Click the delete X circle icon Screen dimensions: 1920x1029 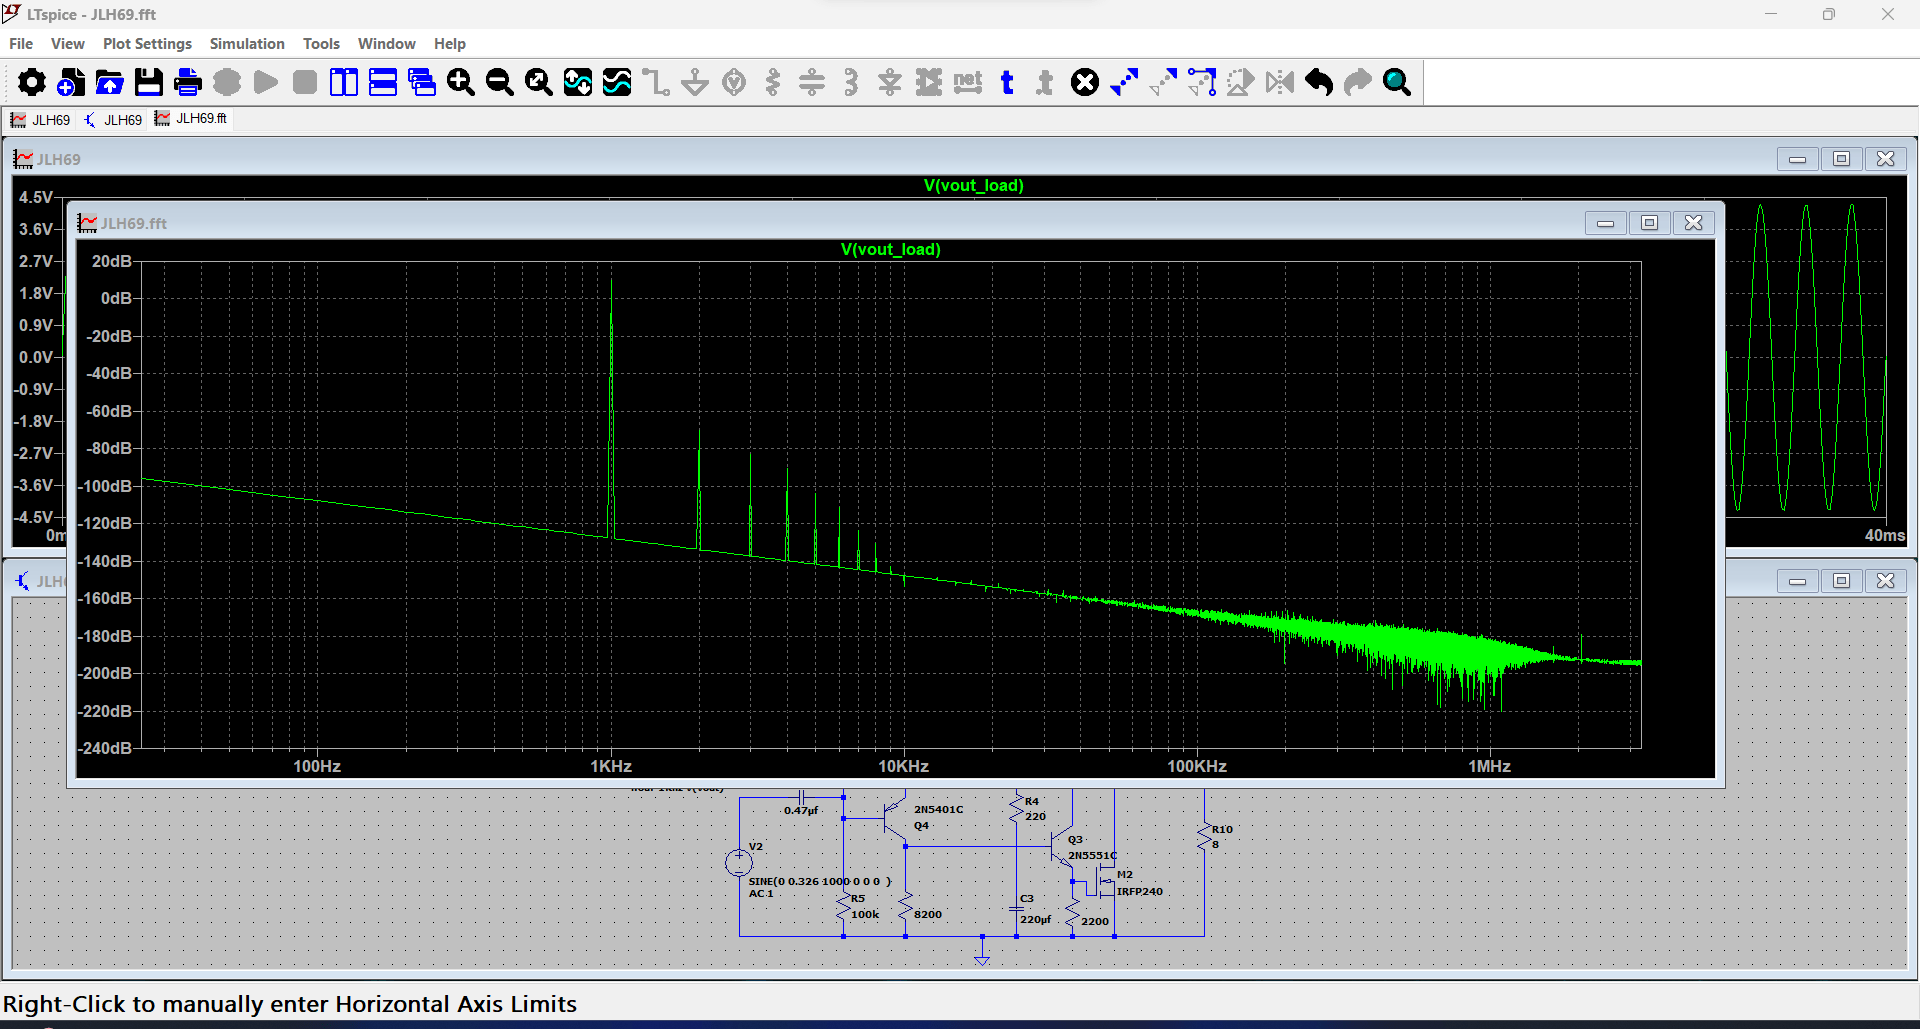tap(1085, 82)
